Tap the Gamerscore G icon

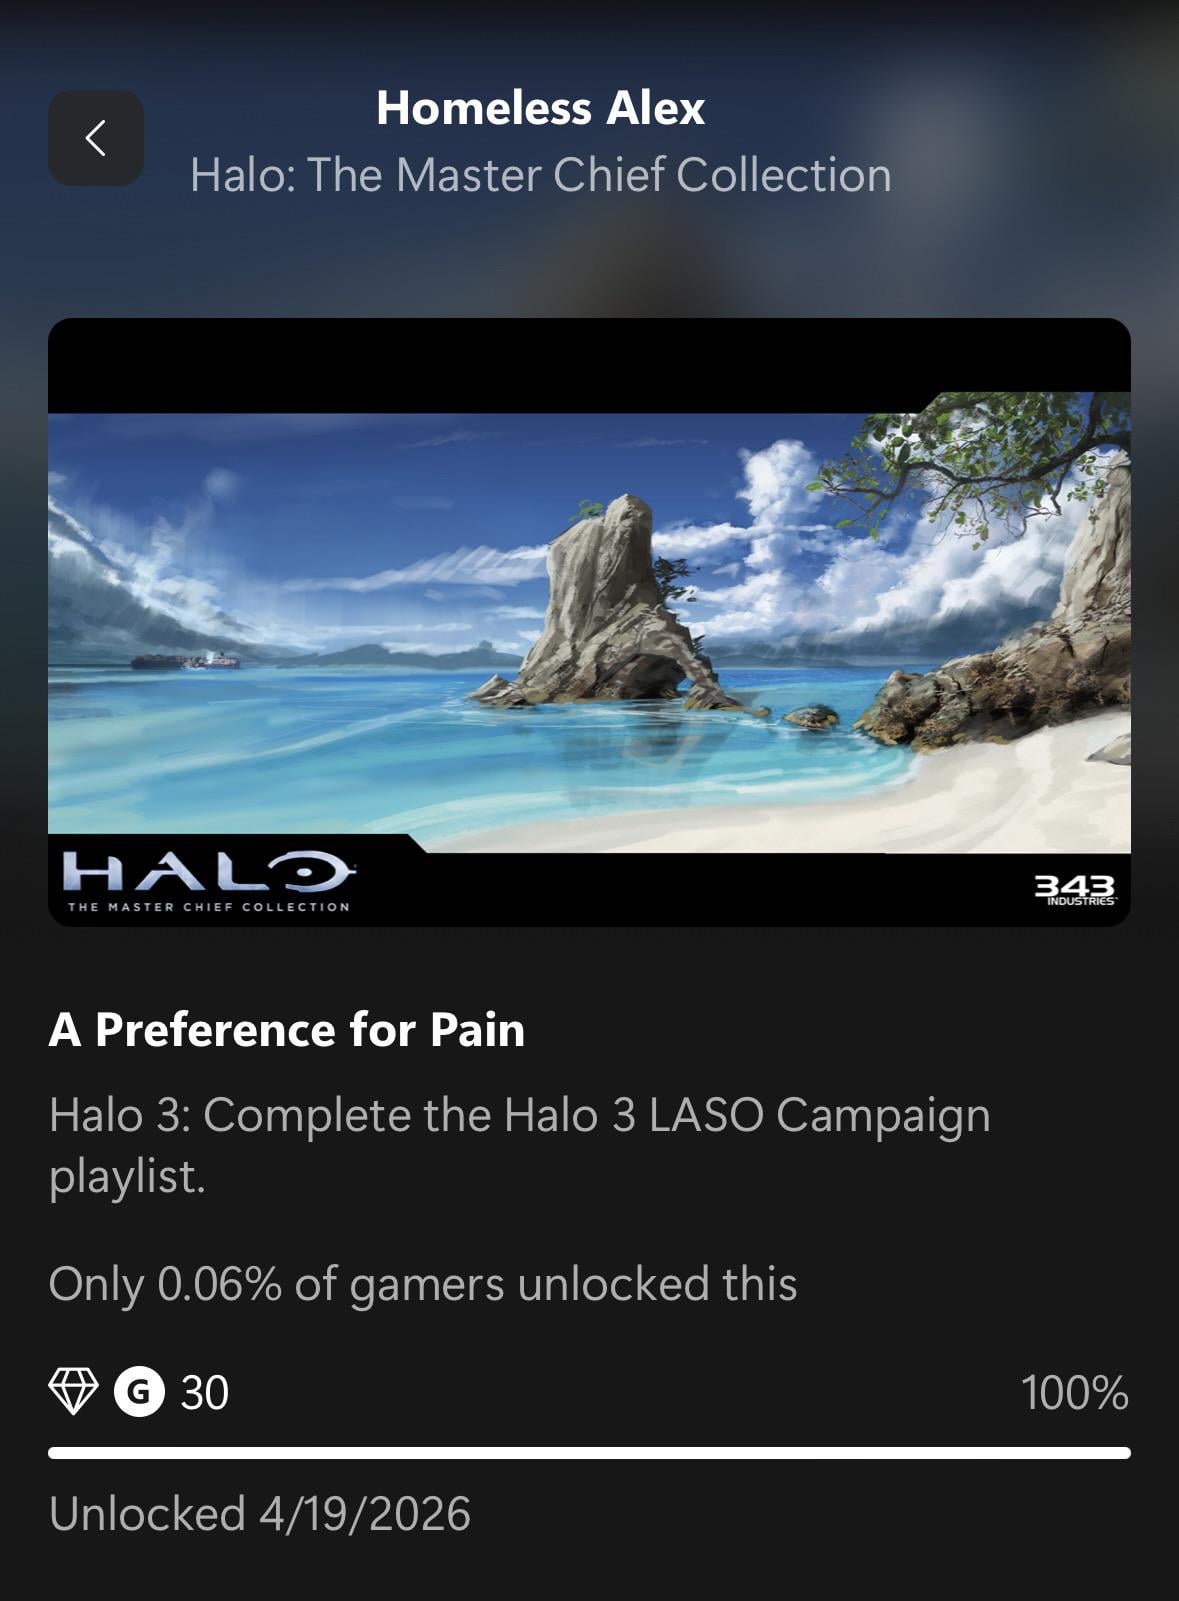(x=139, y=1391)
